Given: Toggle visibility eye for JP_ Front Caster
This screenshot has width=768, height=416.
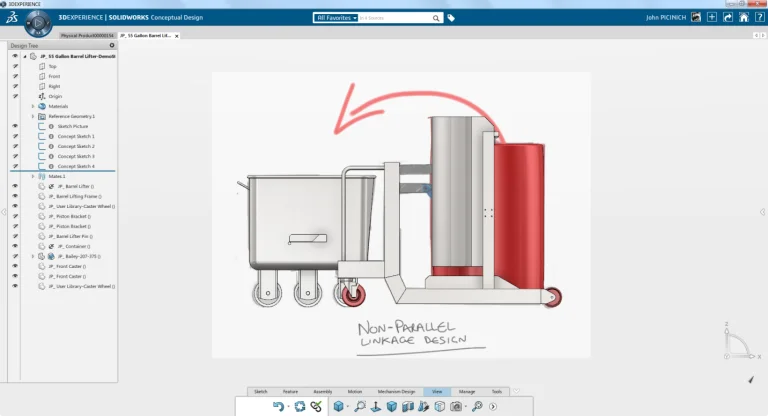Looking at the screenshot, I should (x=15, y=266).
